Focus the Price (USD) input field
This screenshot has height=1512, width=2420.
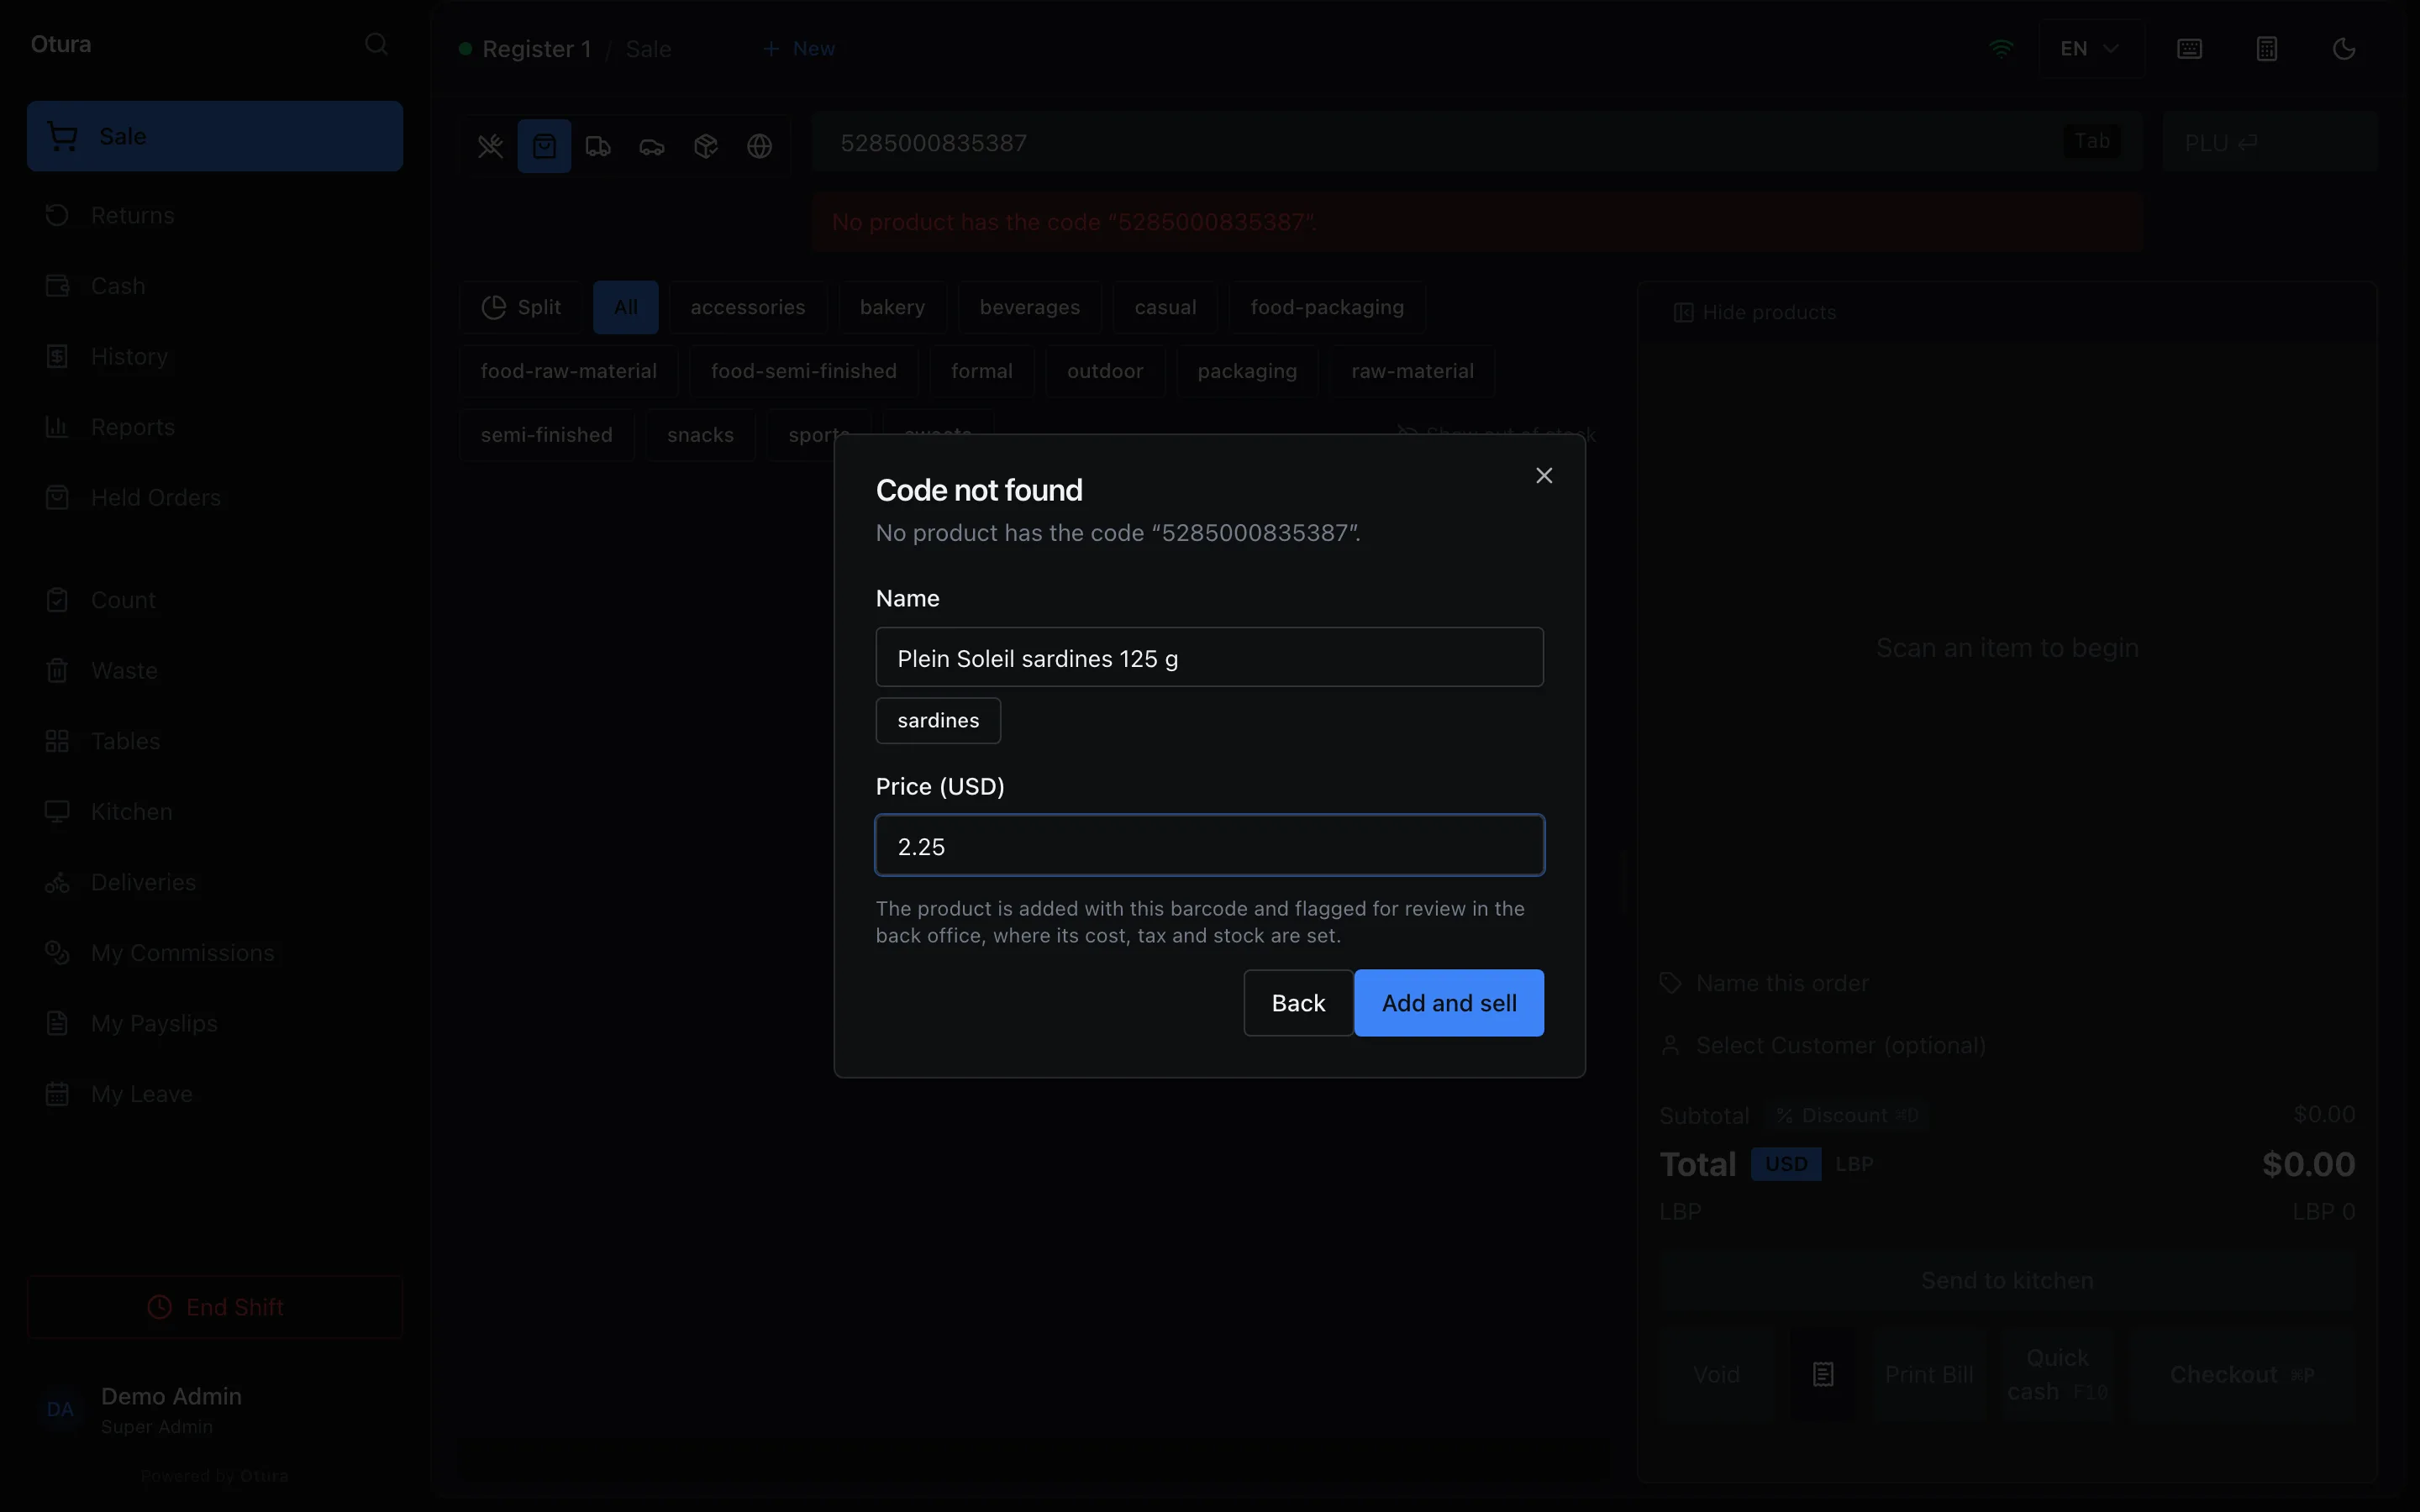[x=1209, y=845]
